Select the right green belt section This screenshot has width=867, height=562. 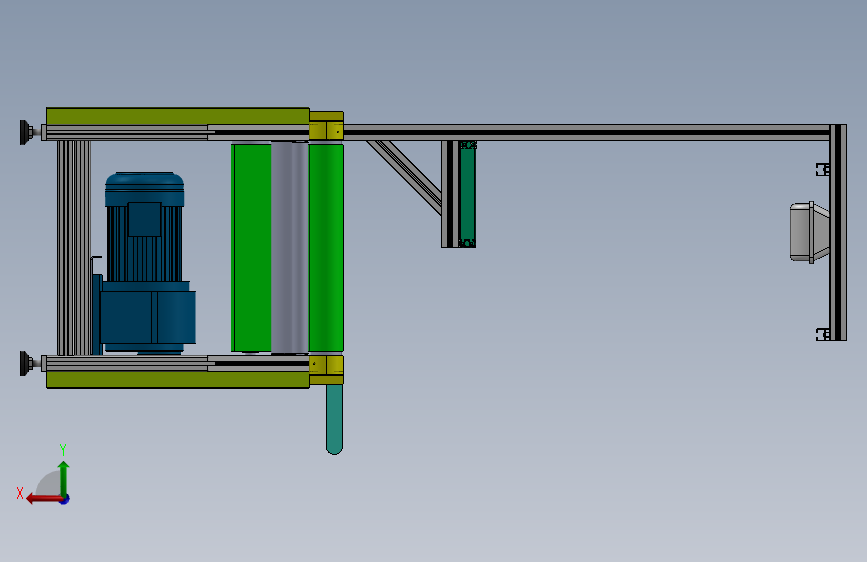(x=326, y=247)
